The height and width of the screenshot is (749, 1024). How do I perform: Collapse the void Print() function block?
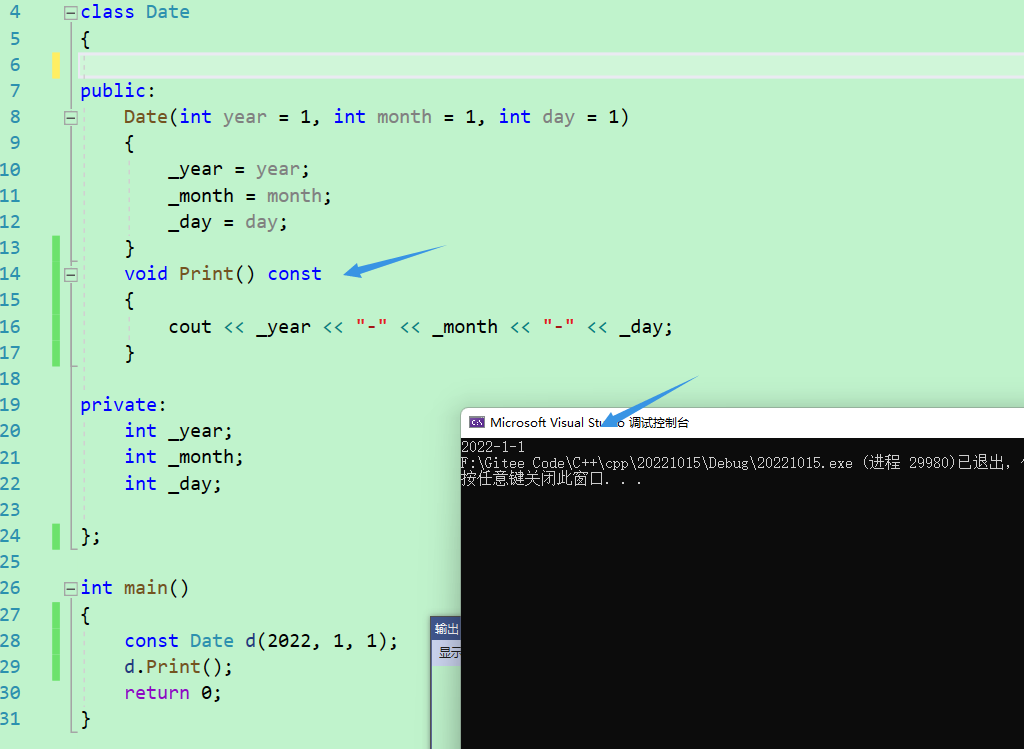coord(71,275)
